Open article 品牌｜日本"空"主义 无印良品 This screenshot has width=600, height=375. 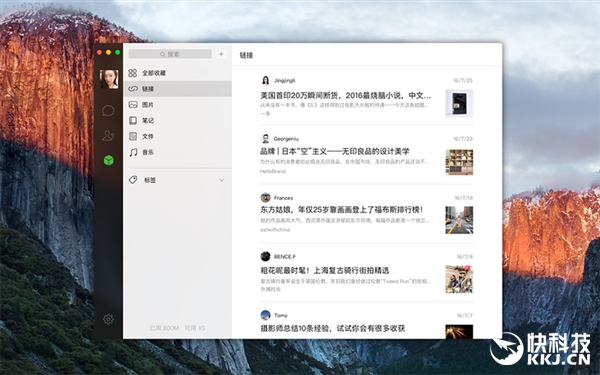[x=335, y=152]
